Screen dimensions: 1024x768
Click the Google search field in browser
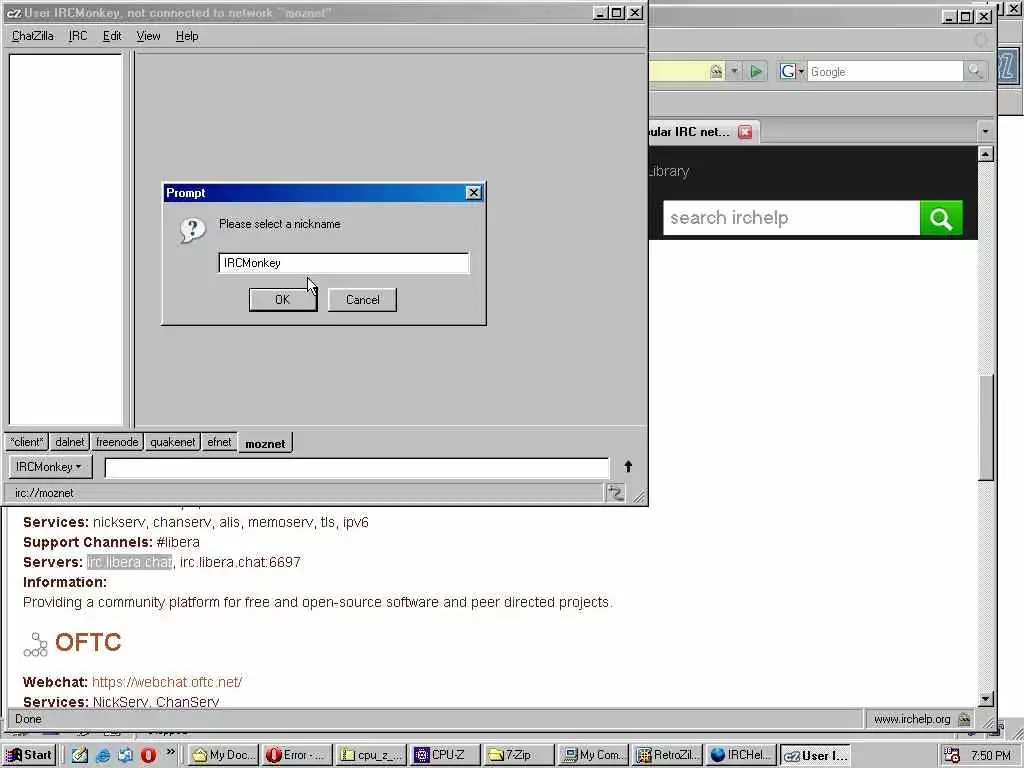(x=885, y=72)
